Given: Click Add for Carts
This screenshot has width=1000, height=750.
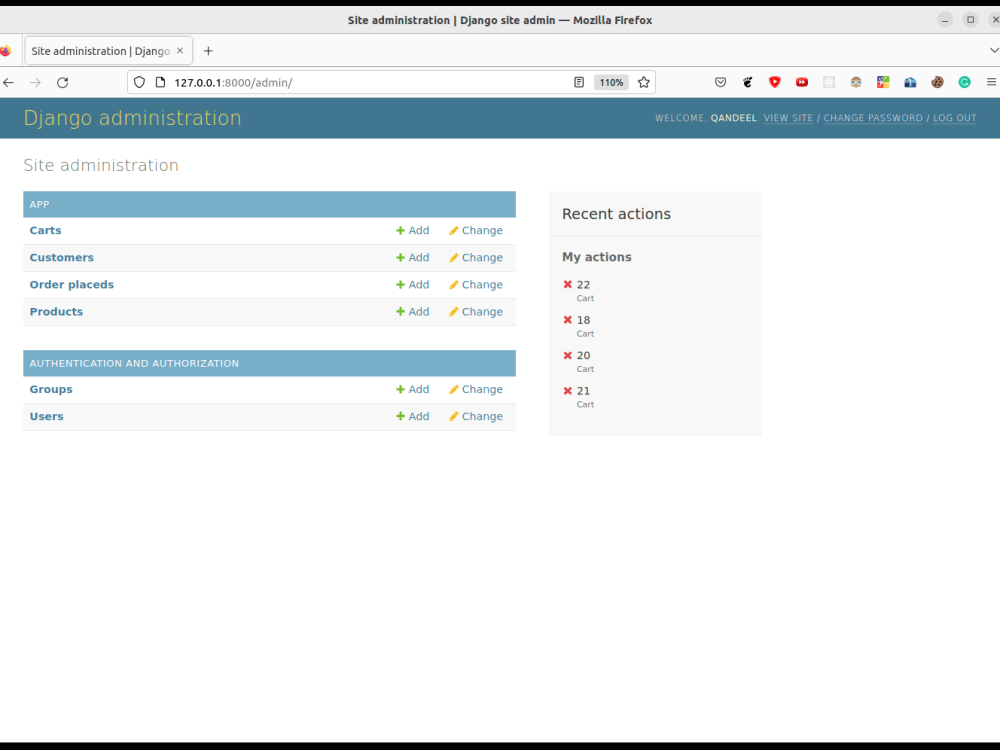Looking at the screenshot, I should pos(413,230).
